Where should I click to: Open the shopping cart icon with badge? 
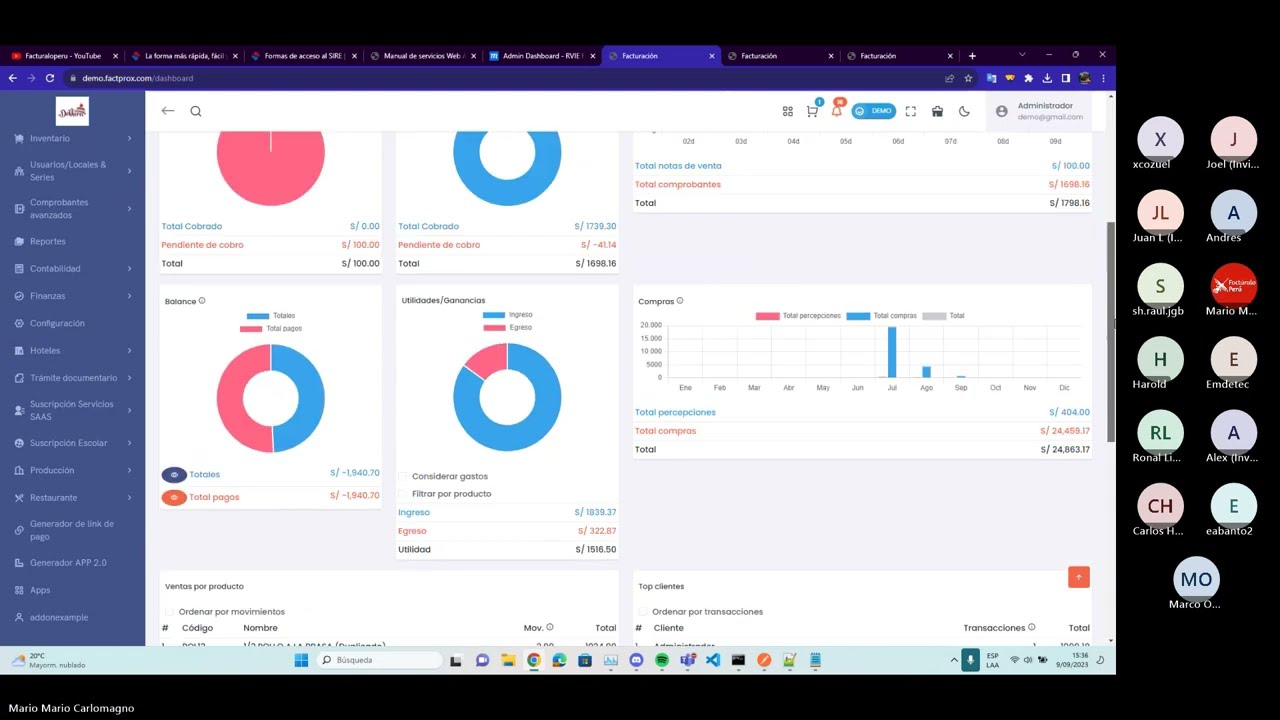point(812,111)
